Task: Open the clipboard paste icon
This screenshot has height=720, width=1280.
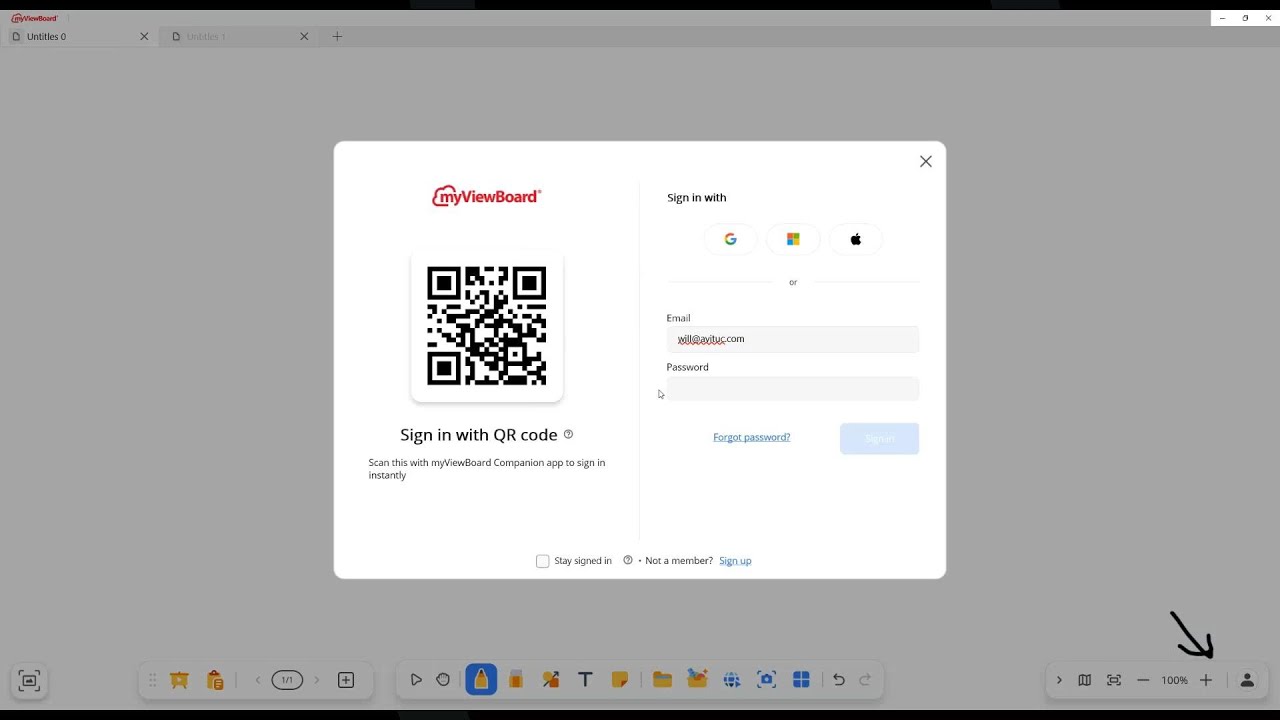Action: click(x=215, y=680)
